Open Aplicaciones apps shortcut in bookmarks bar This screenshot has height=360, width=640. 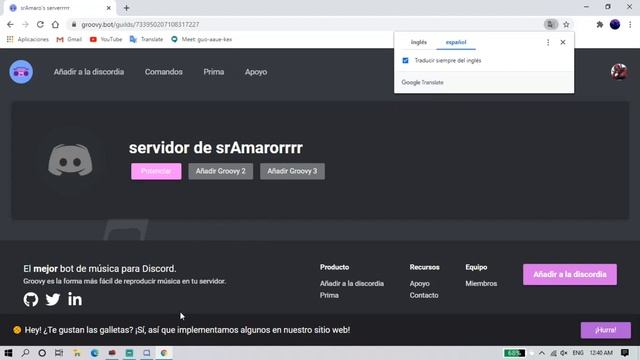(28, 39)
